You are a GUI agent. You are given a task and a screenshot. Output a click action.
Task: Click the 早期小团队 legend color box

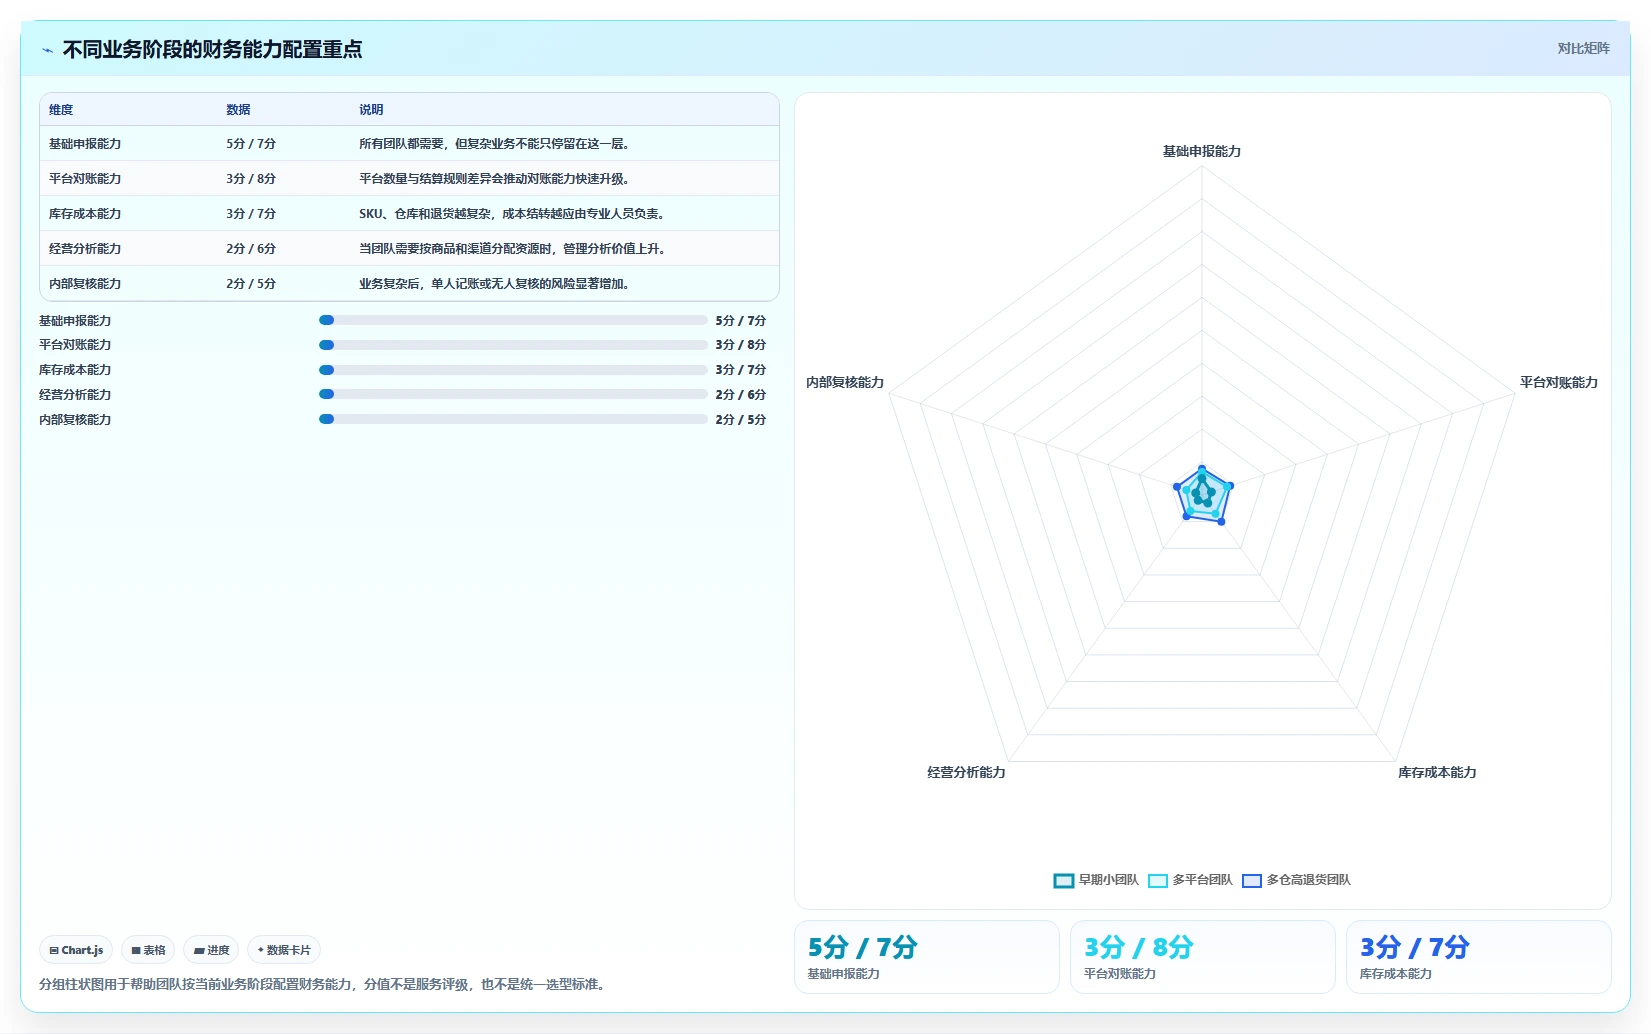point(1064,881)
